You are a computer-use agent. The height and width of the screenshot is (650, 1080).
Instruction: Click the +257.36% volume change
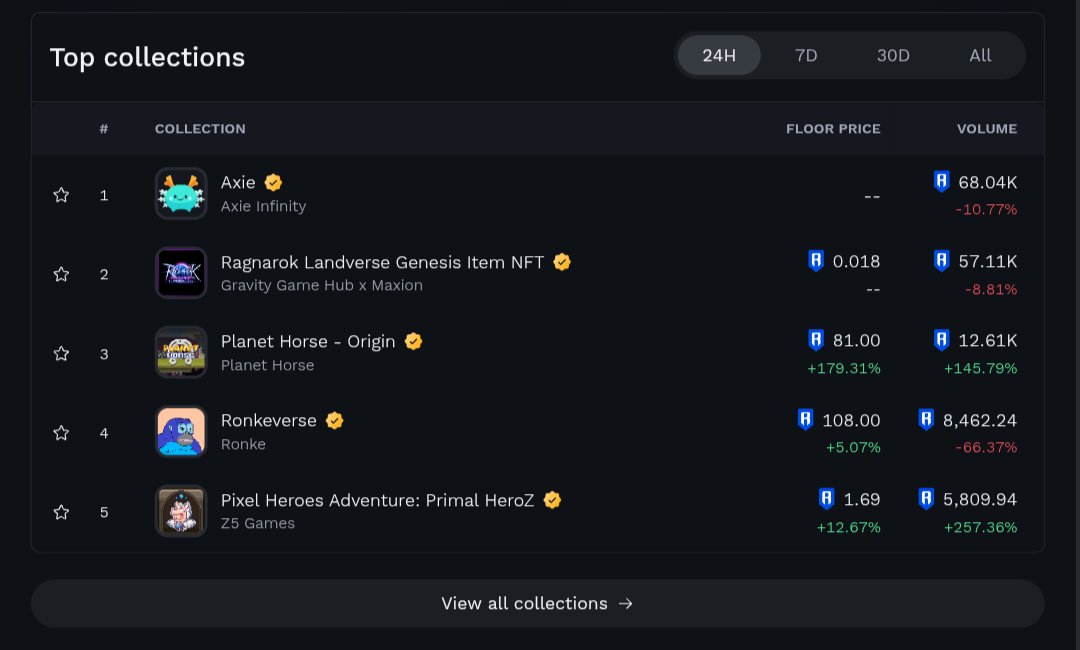pos(980,527)
